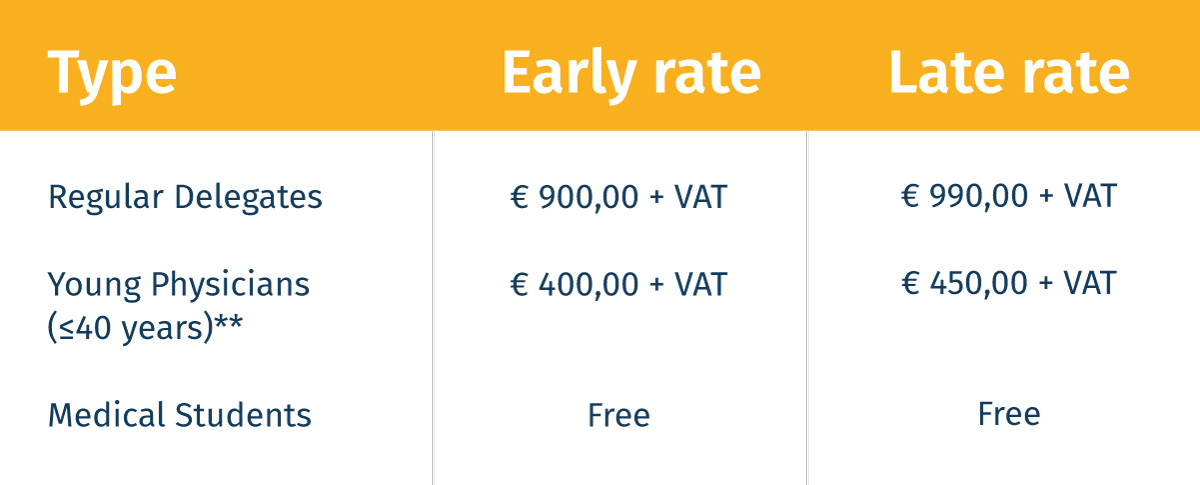Select the Early rate column header
Image resolution: width=1200 pixels, height=485 pixels.
pos(630,74)
